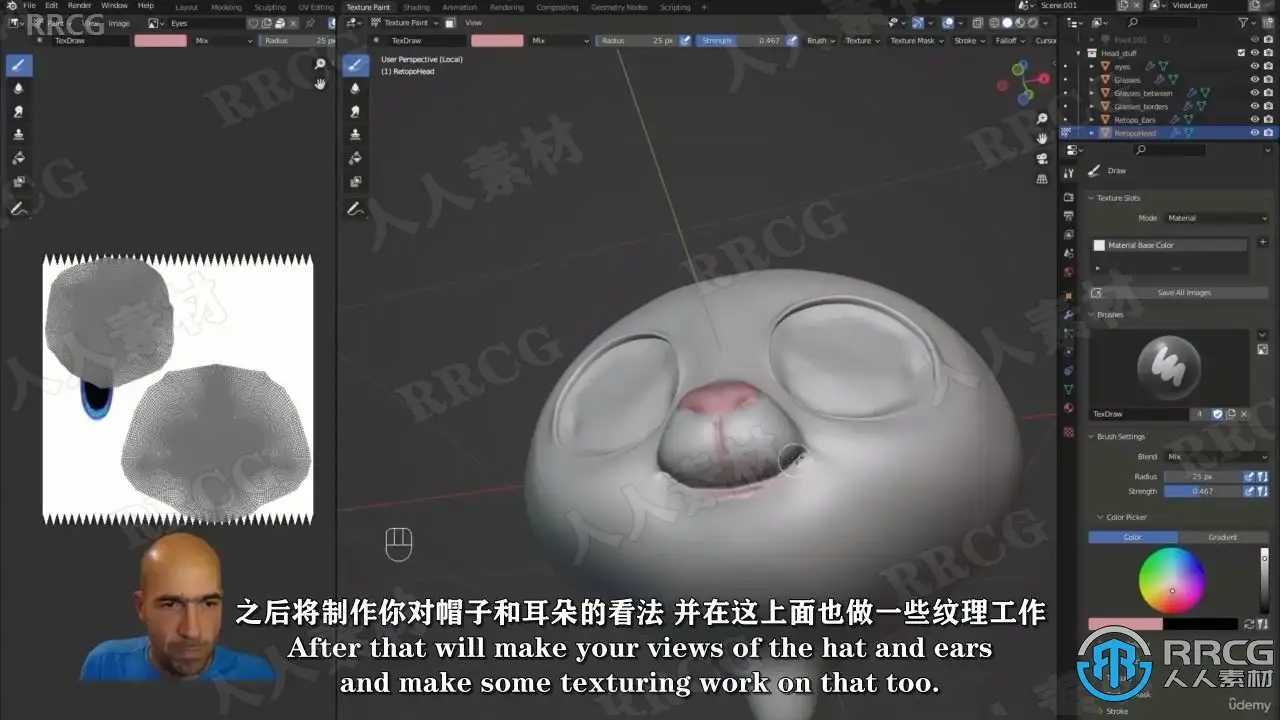Switch to orthographic grid view icon
This screenshot has height=720, width=1280.
(1042, 178)
